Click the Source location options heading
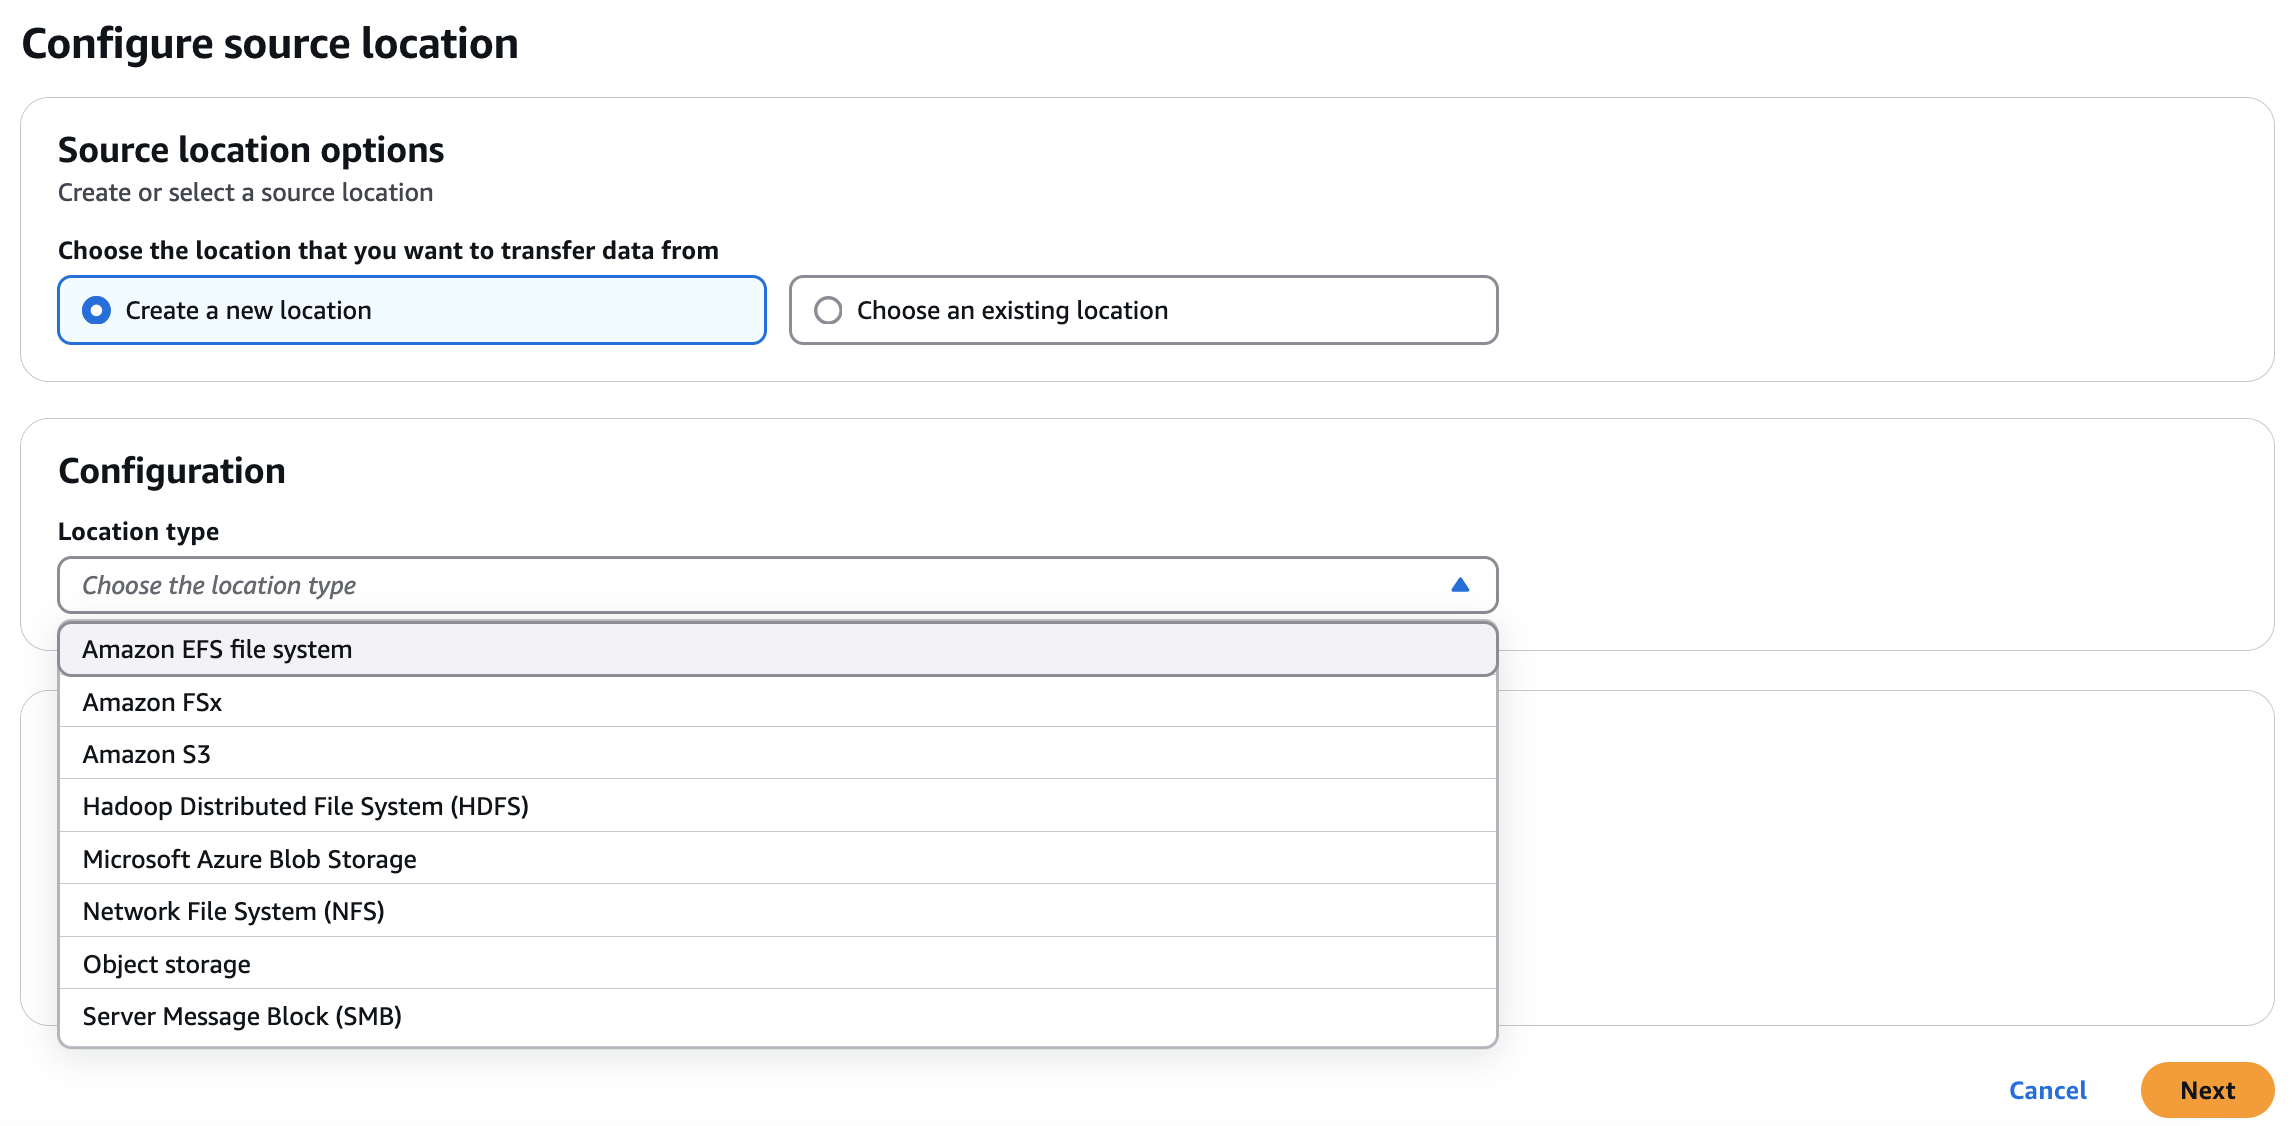The image size is (2296, 1126). [x=250, y=150]
